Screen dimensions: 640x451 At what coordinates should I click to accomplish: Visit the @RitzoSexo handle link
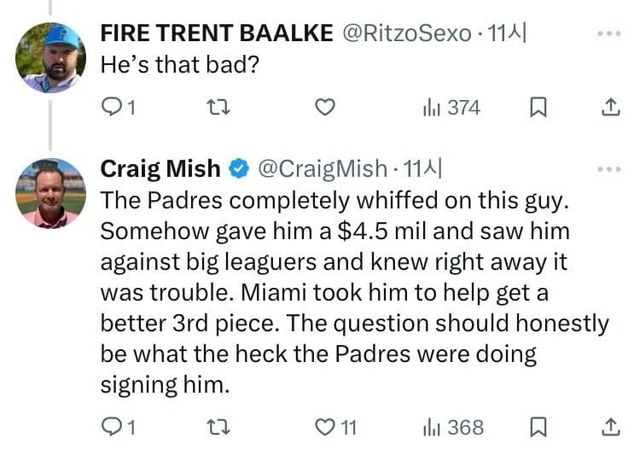pos(409,33)
